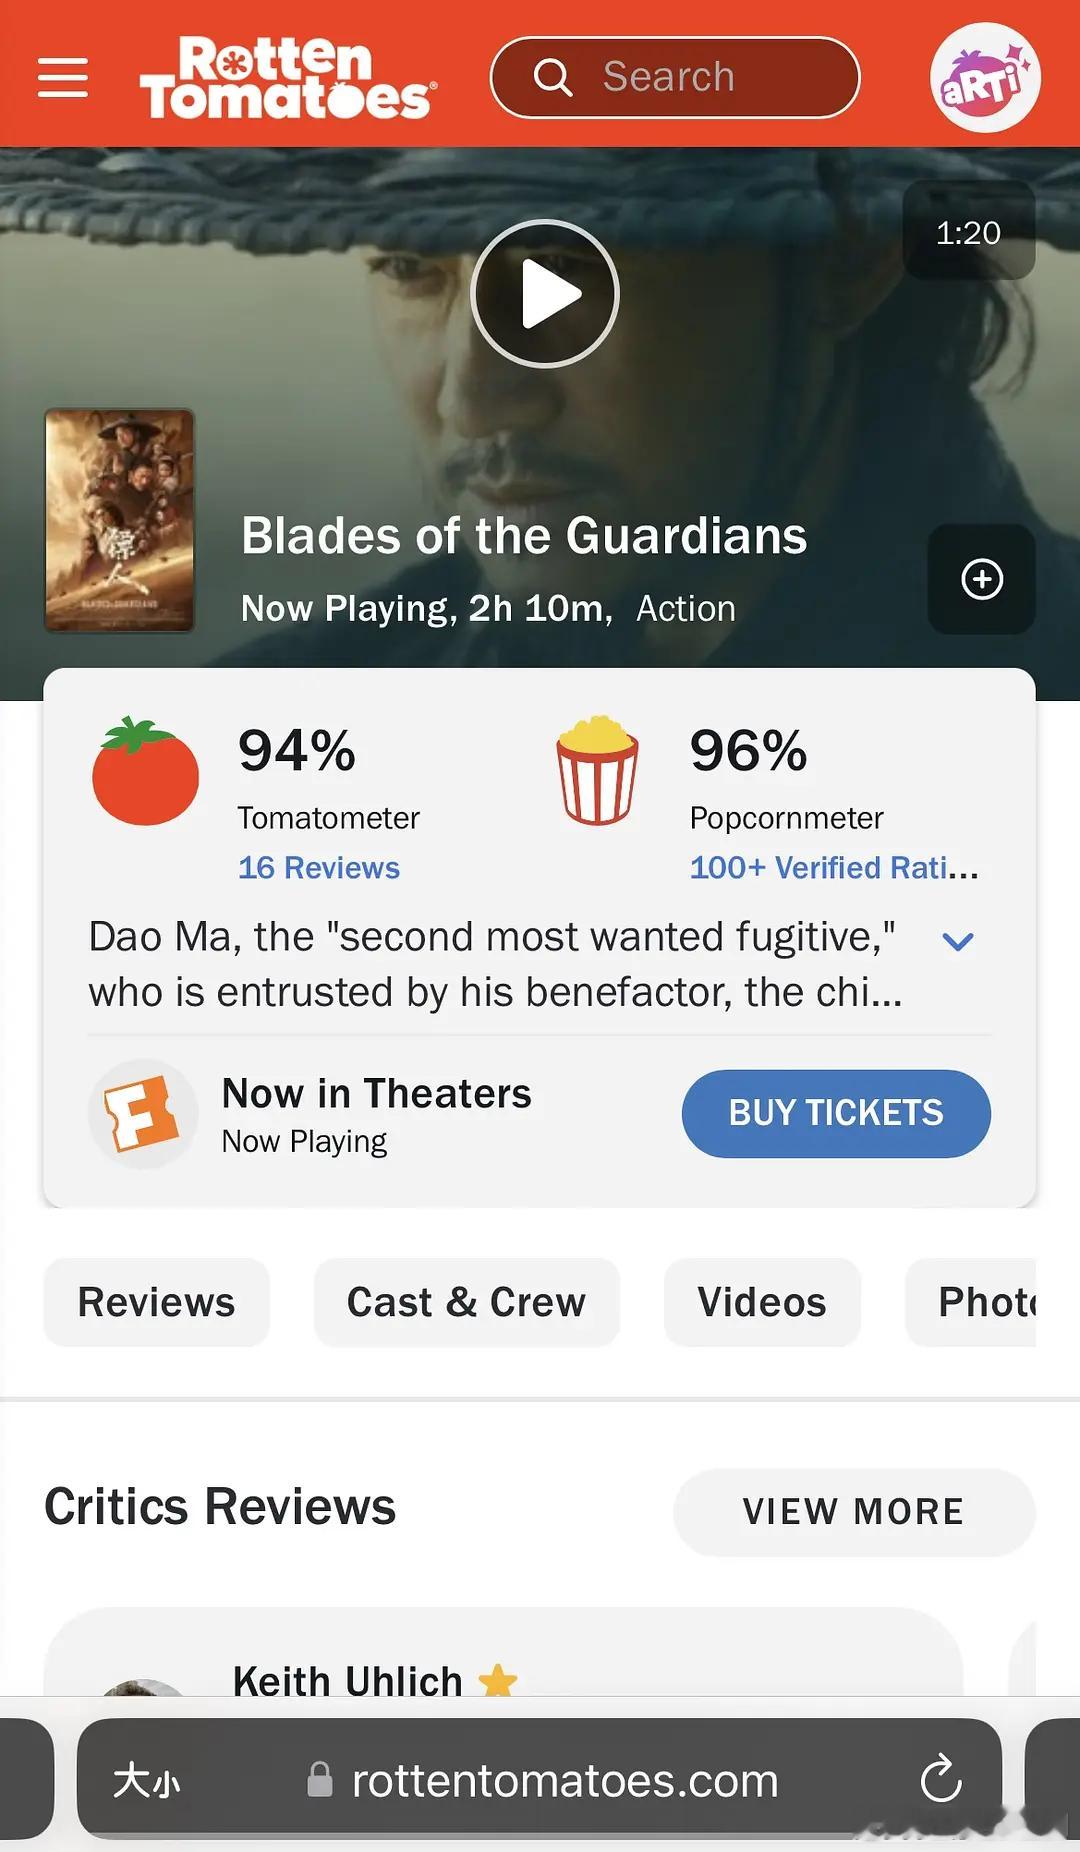Open the hamburger navigation menu
1080x1852 pixels.
(63, 77)
